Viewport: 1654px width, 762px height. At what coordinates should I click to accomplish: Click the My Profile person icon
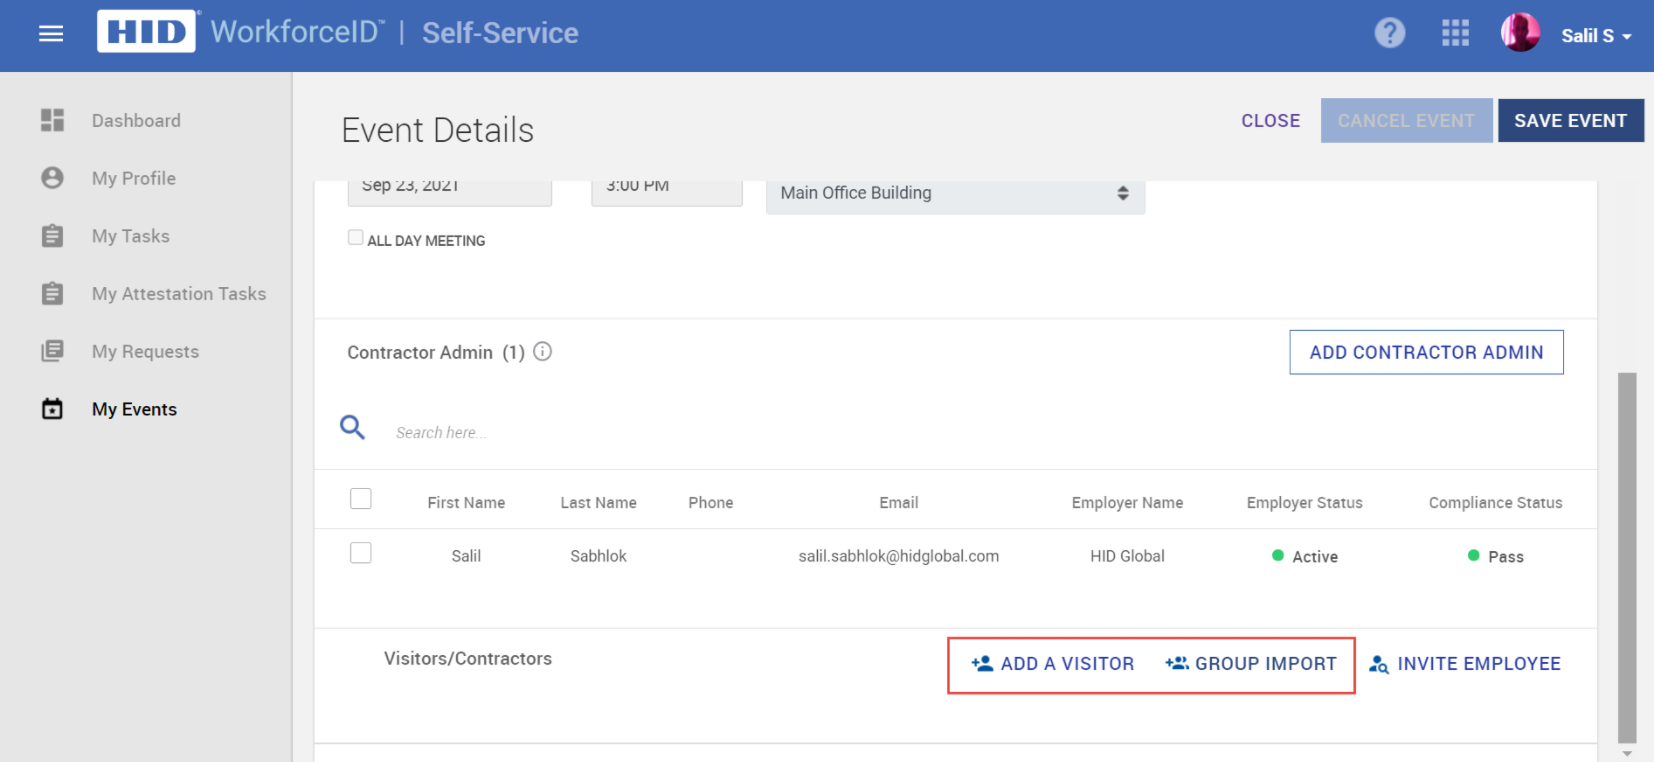pyautogui.click(x=52, y=178)
